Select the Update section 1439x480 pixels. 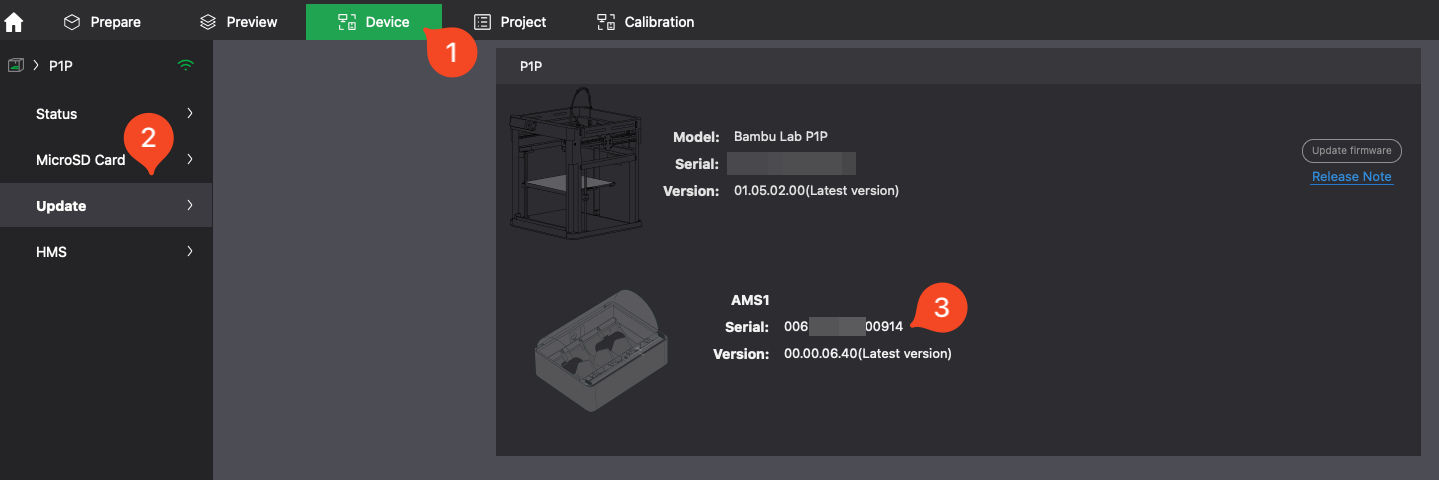pyautogui.click(x=106, y=206)
